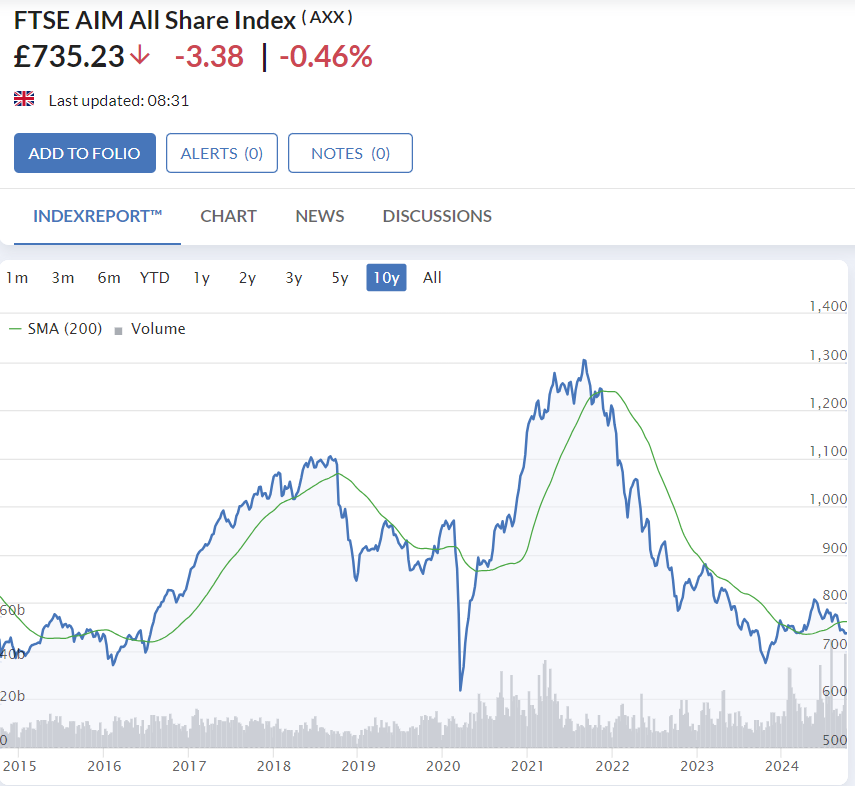855x786 pixels.
Task: Go to the Discussions tab
Action: [437, 216]
